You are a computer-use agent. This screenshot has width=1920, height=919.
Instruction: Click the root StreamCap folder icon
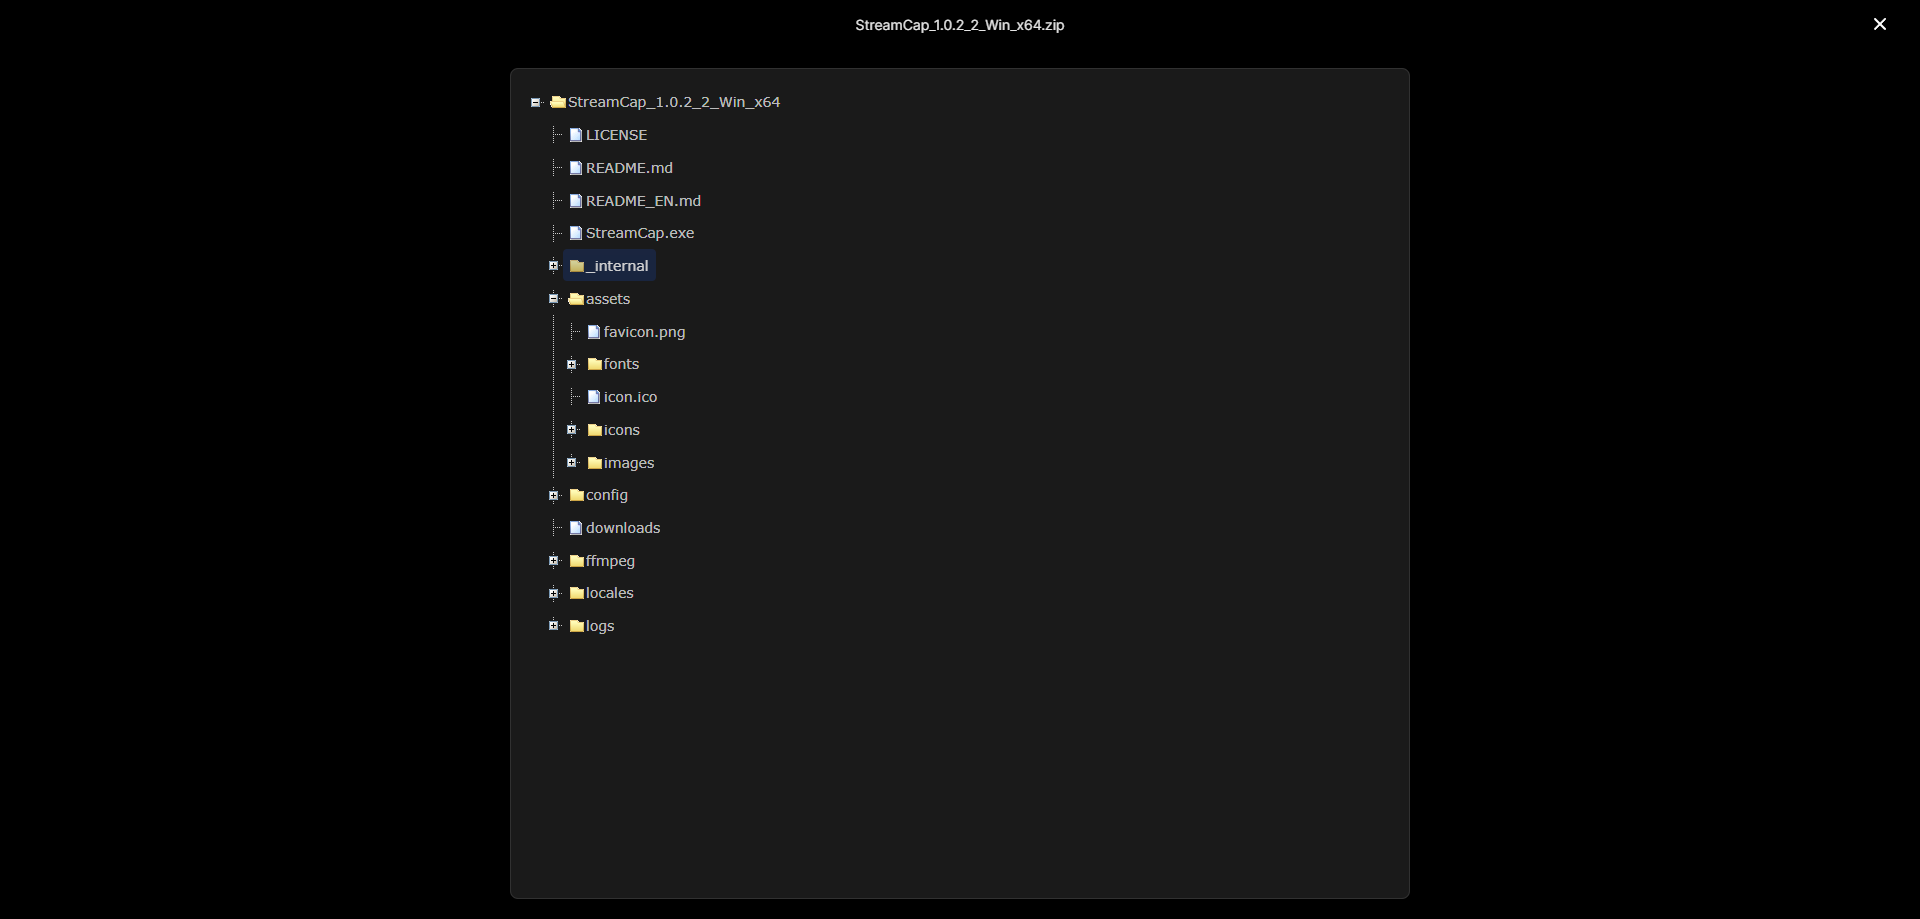pos(558,102)
